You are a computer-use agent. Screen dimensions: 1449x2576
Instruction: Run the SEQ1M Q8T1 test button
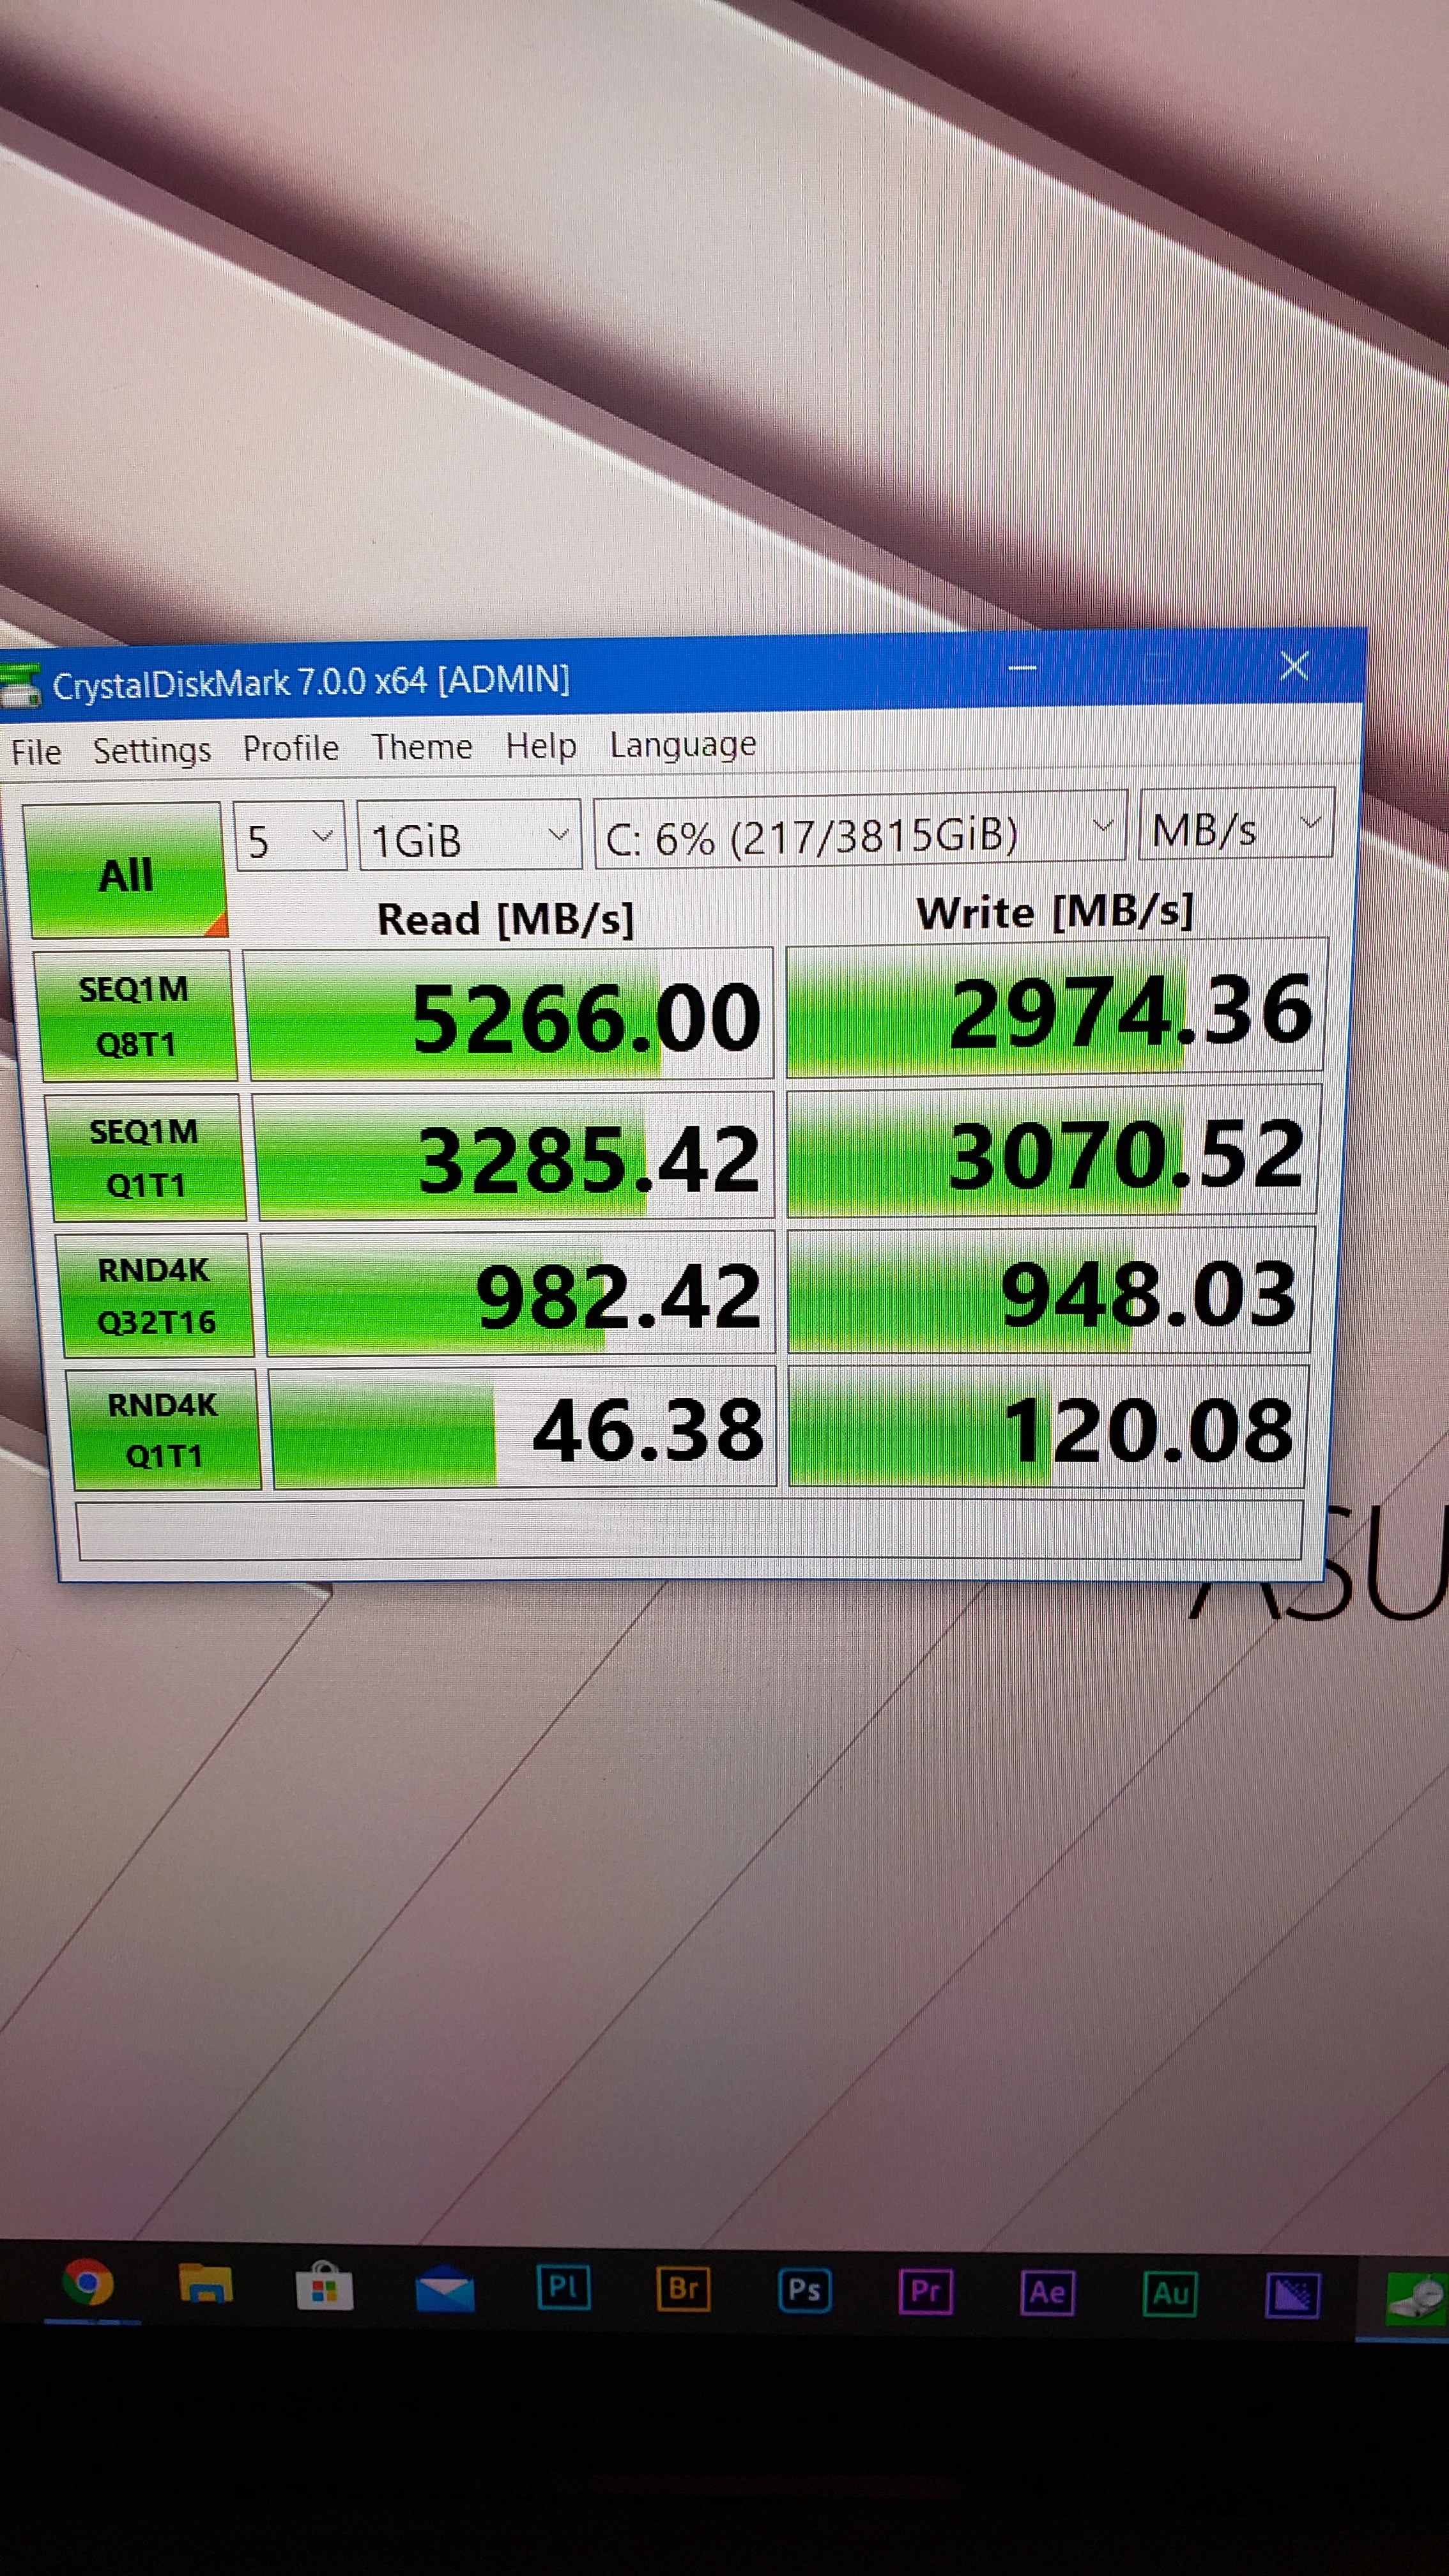tap(137, 1016)
